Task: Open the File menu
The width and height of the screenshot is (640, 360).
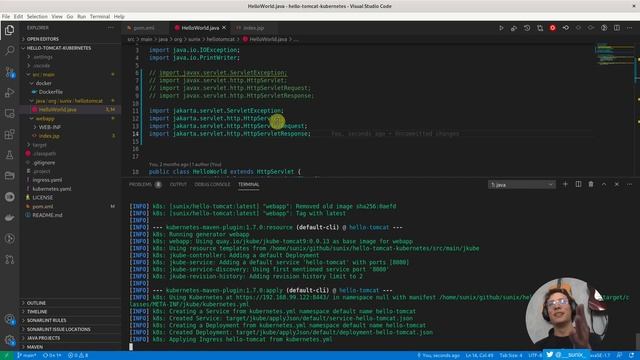Action: click(x=6, y=16)
